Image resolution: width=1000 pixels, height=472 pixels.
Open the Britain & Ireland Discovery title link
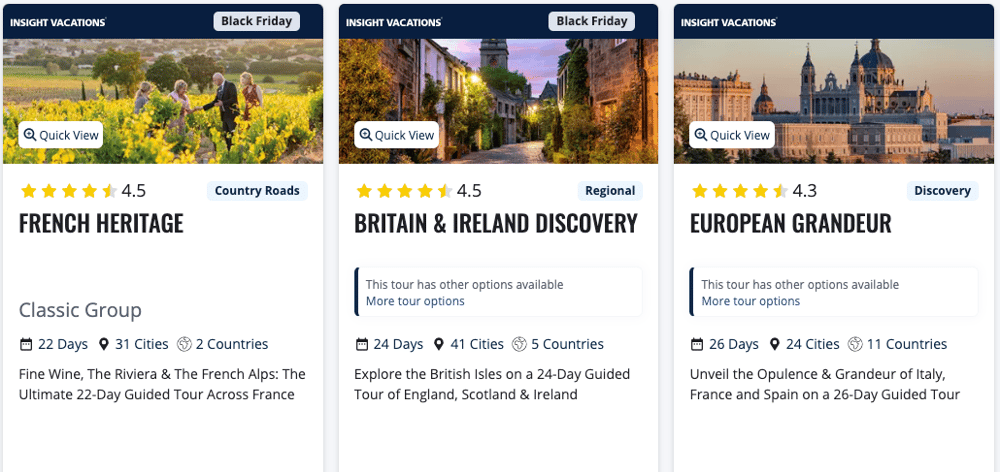coord(495,223)
